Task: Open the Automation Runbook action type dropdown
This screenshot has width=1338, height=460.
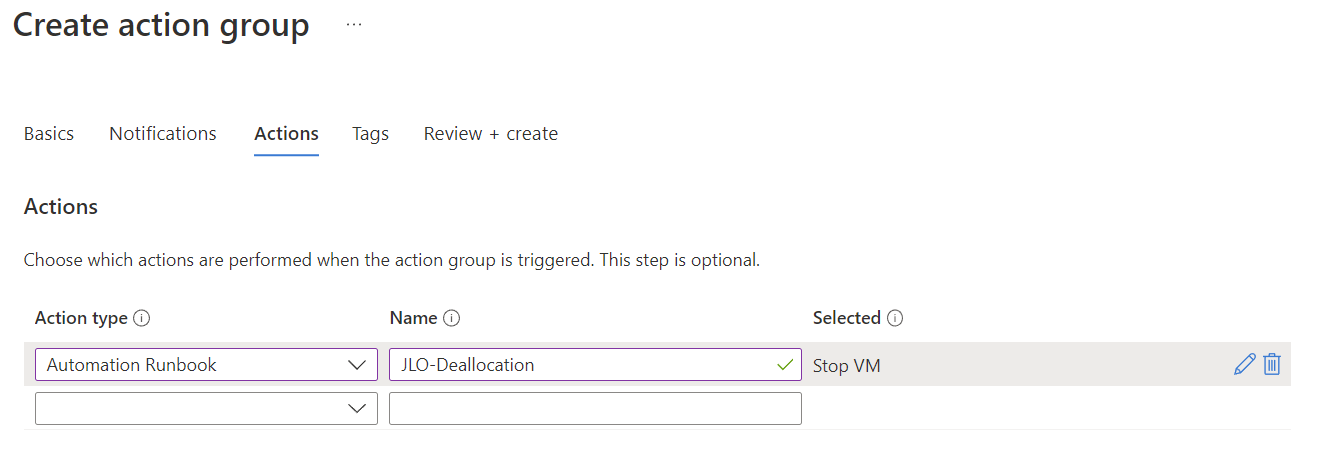Action: (x=206, y=364)
